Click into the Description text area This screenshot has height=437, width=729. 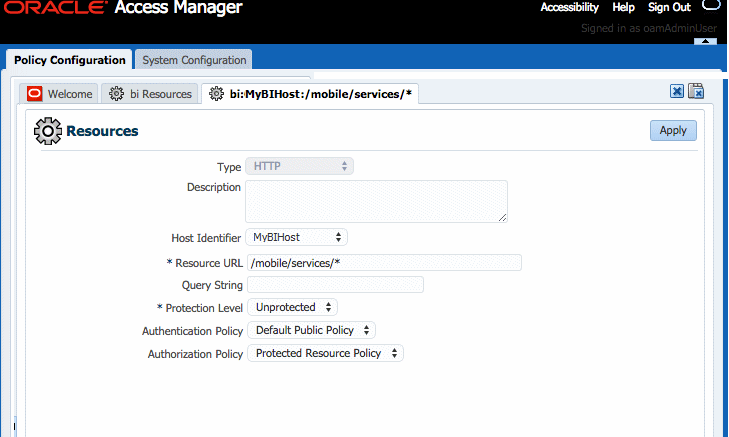pyautogui.click(x=376, y=201)
